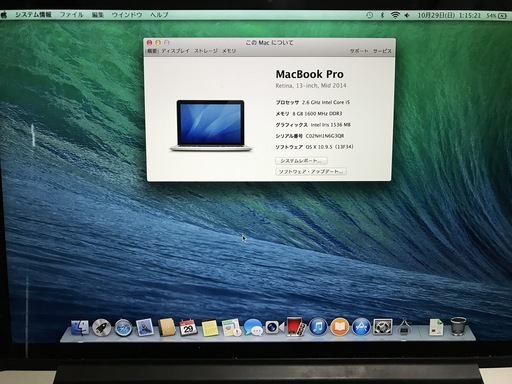
Task: Minimize the この Mac について window
Action: 158,43
